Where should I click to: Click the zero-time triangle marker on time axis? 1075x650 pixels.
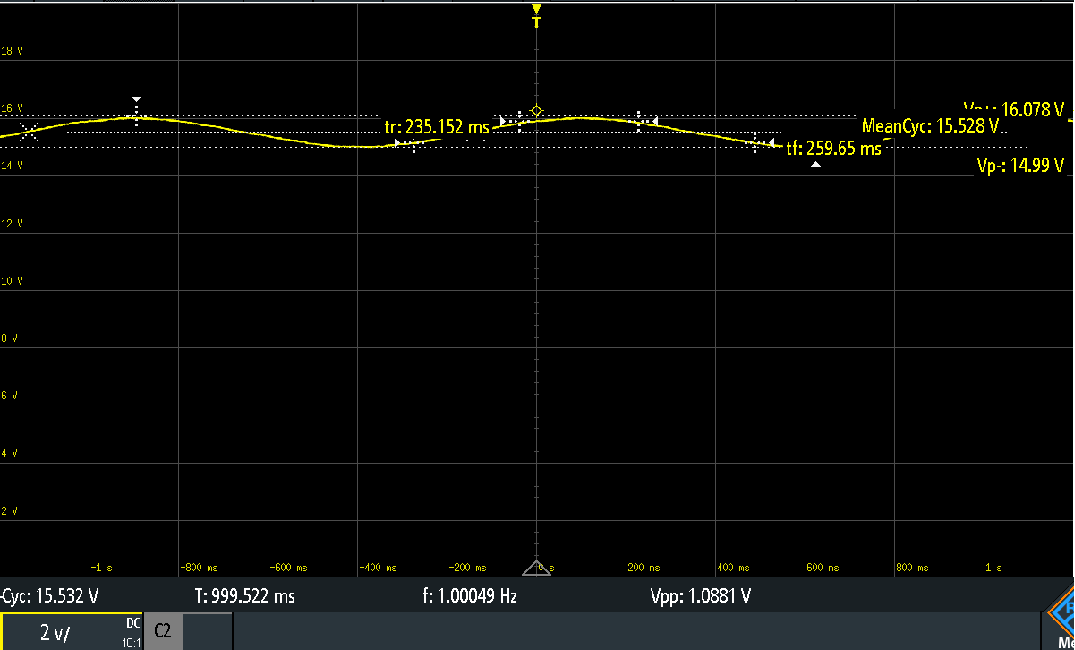[537, 567]
